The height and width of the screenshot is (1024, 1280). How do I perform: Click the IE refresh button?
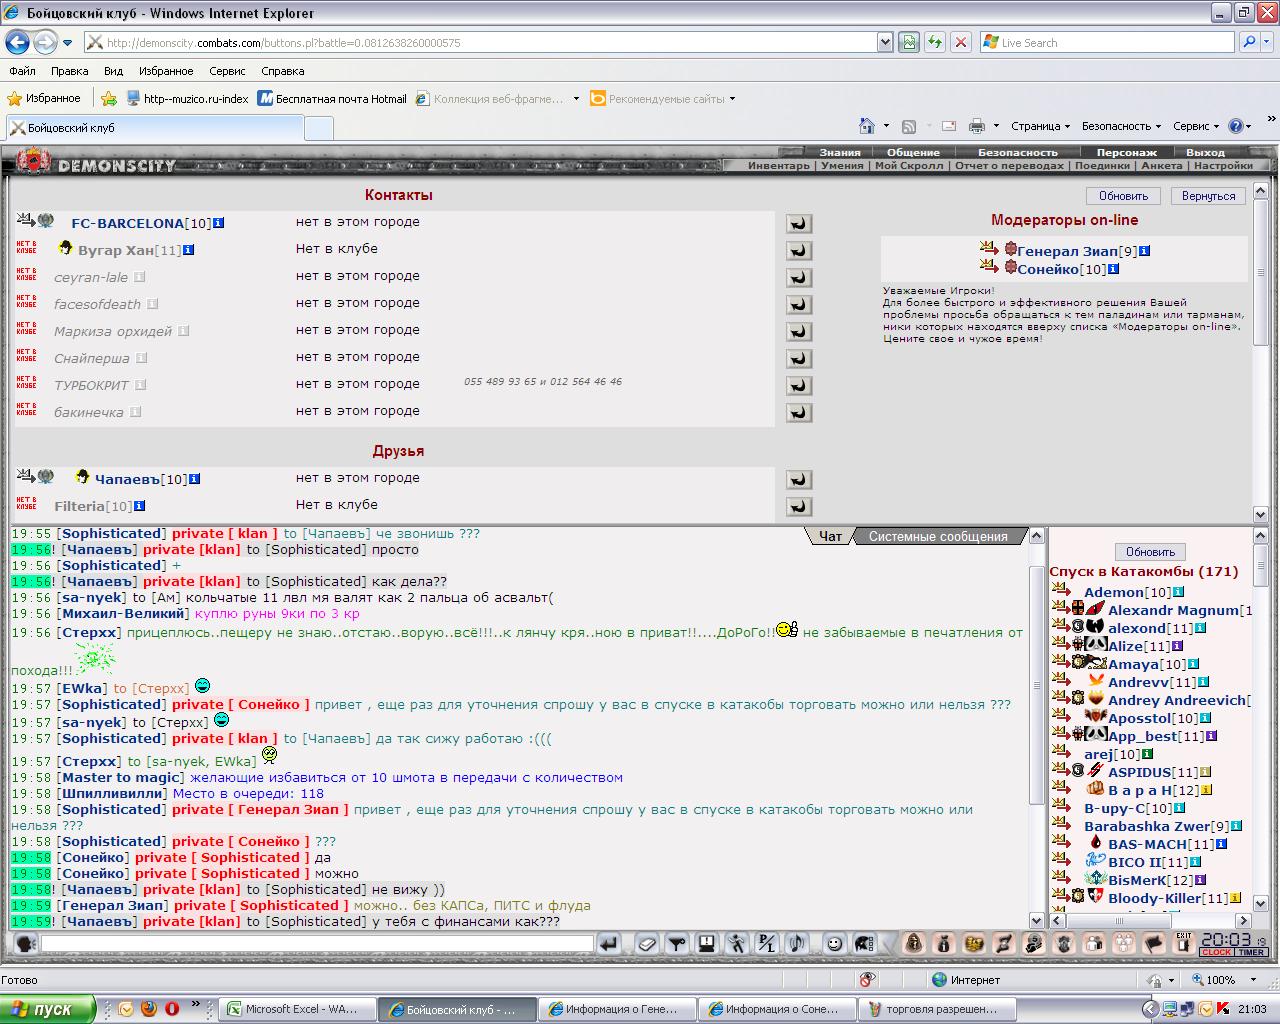(935, 42)
